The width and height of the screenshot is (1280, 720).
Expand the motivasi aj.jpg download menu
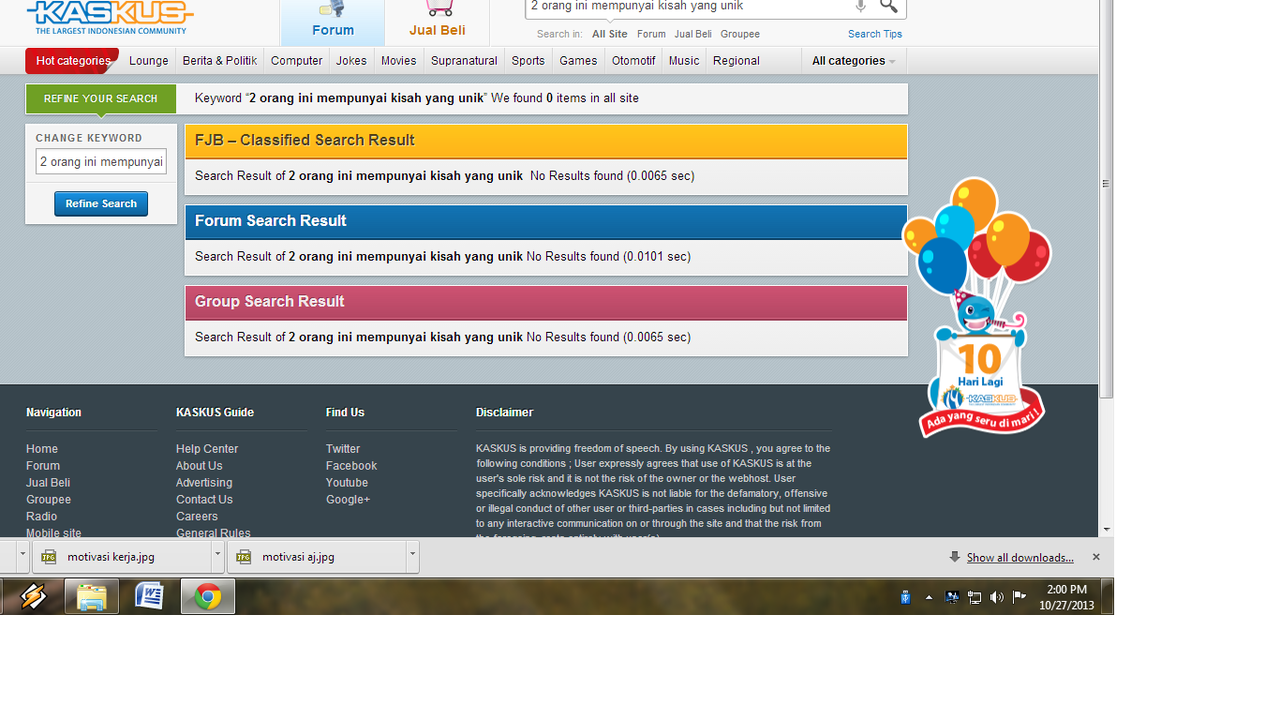pyautogui.click(x=412, y=557)
